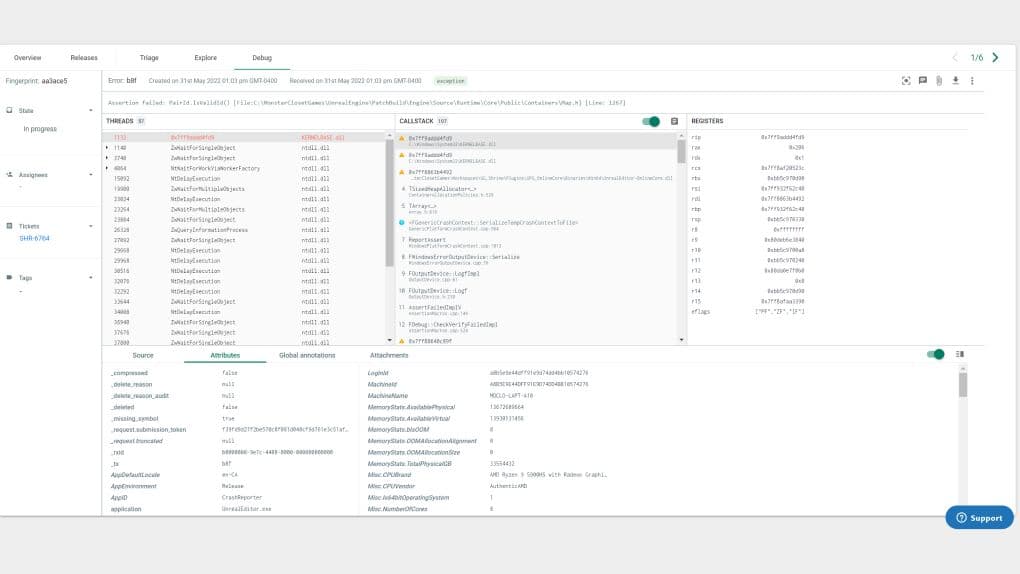Toggle the Callstack switch
This screenshot has height=574, width=1020.
[x=651, y=121]
